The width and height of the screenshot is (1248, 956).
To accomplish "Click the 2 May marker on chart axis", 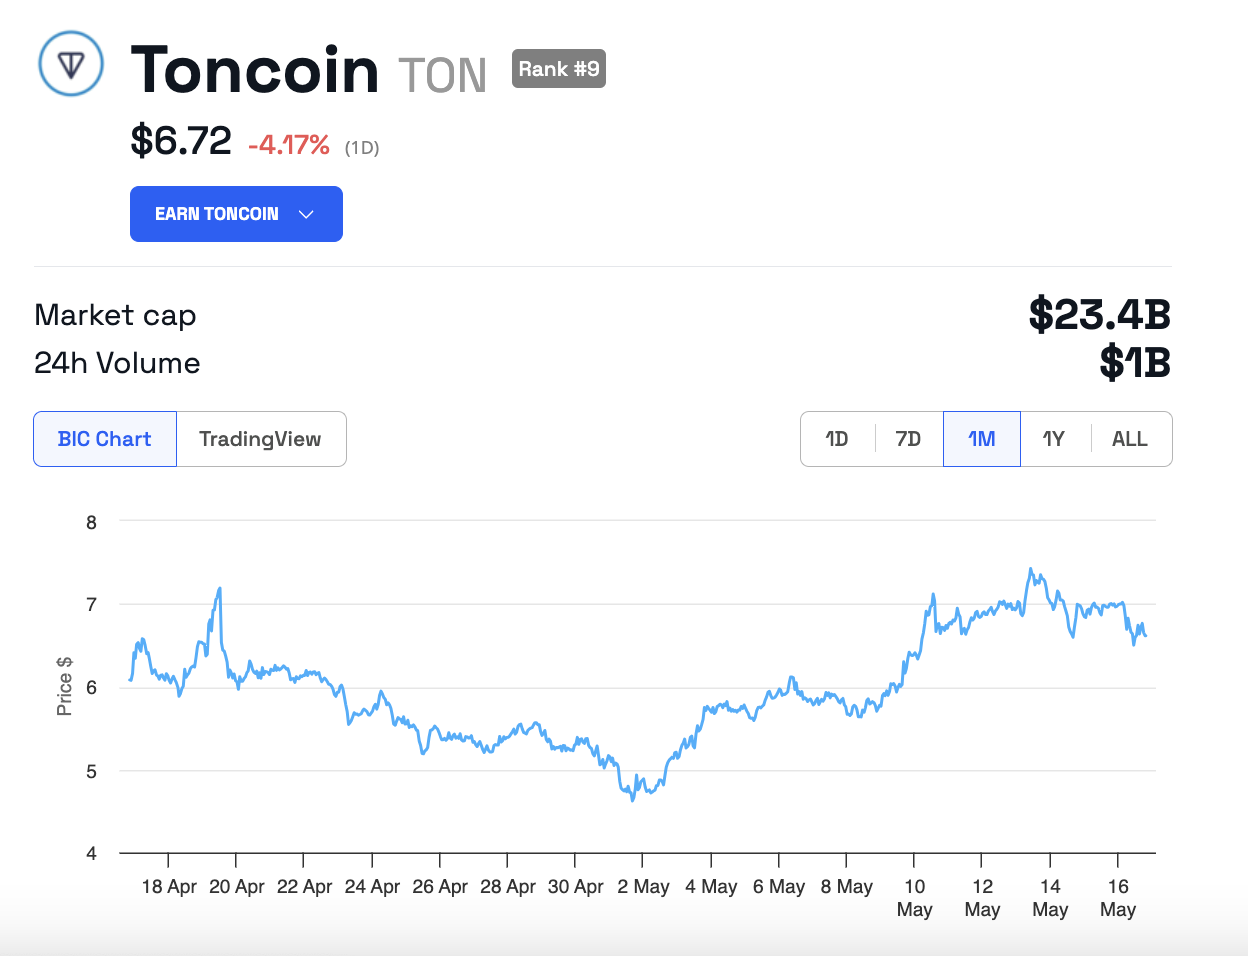I will tap(643, 886).
